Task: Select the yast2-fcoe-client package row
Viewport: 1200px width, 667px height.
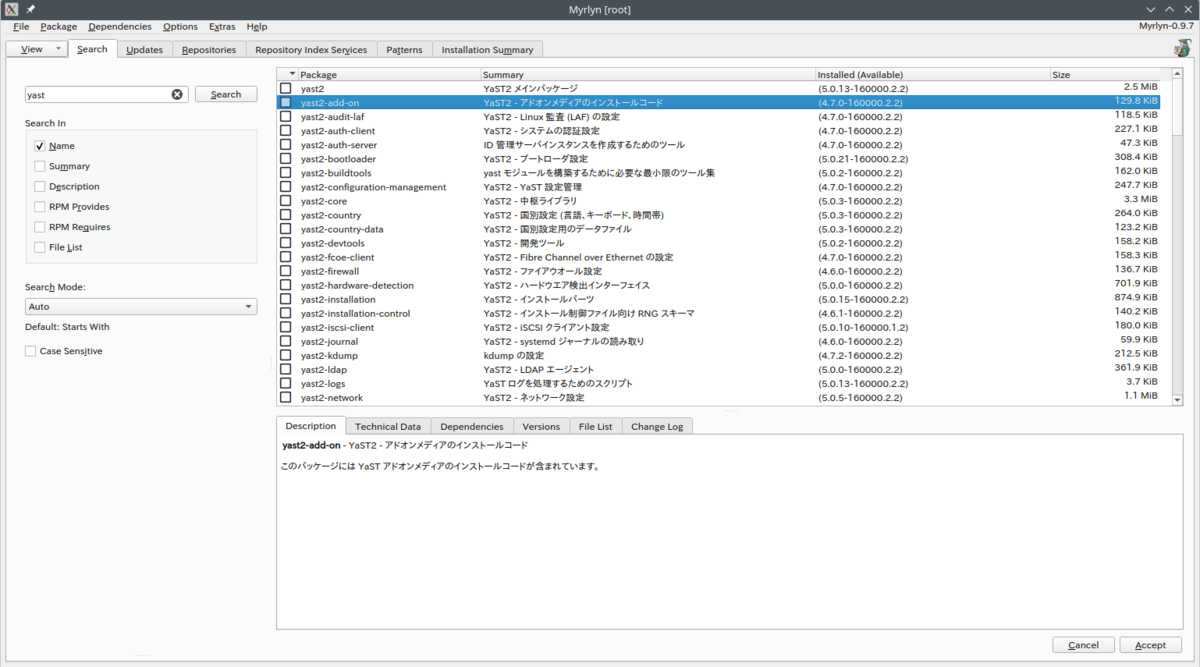Action: coord(718,257)
